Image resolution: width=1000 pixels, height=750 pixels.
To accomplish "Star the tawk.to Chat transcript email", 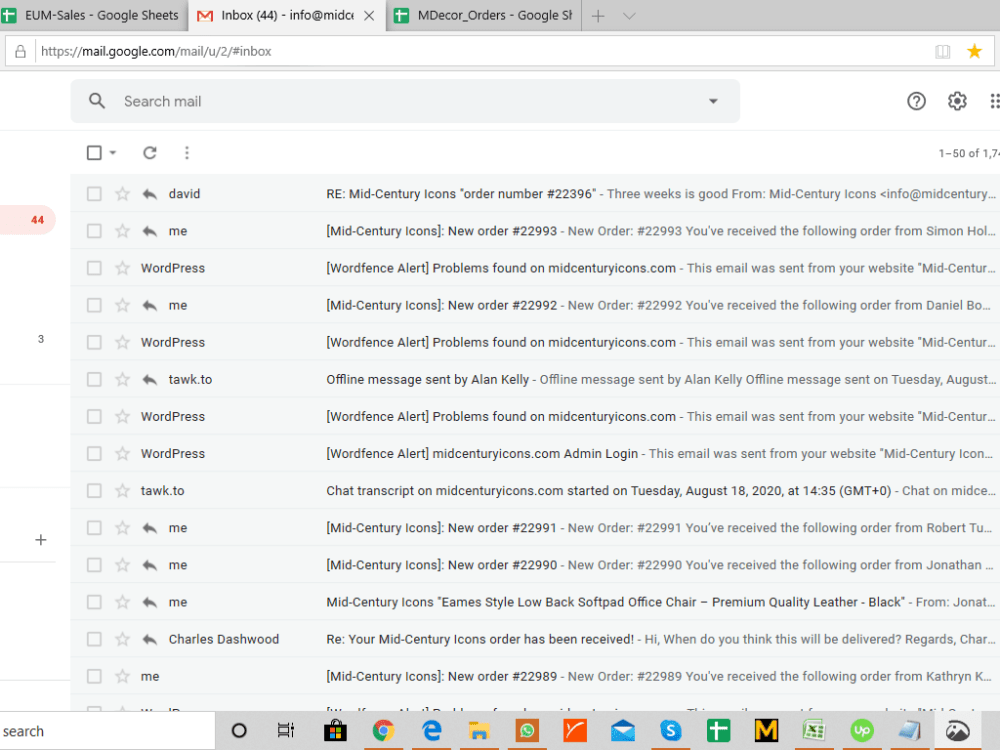I will coord(122,490).
